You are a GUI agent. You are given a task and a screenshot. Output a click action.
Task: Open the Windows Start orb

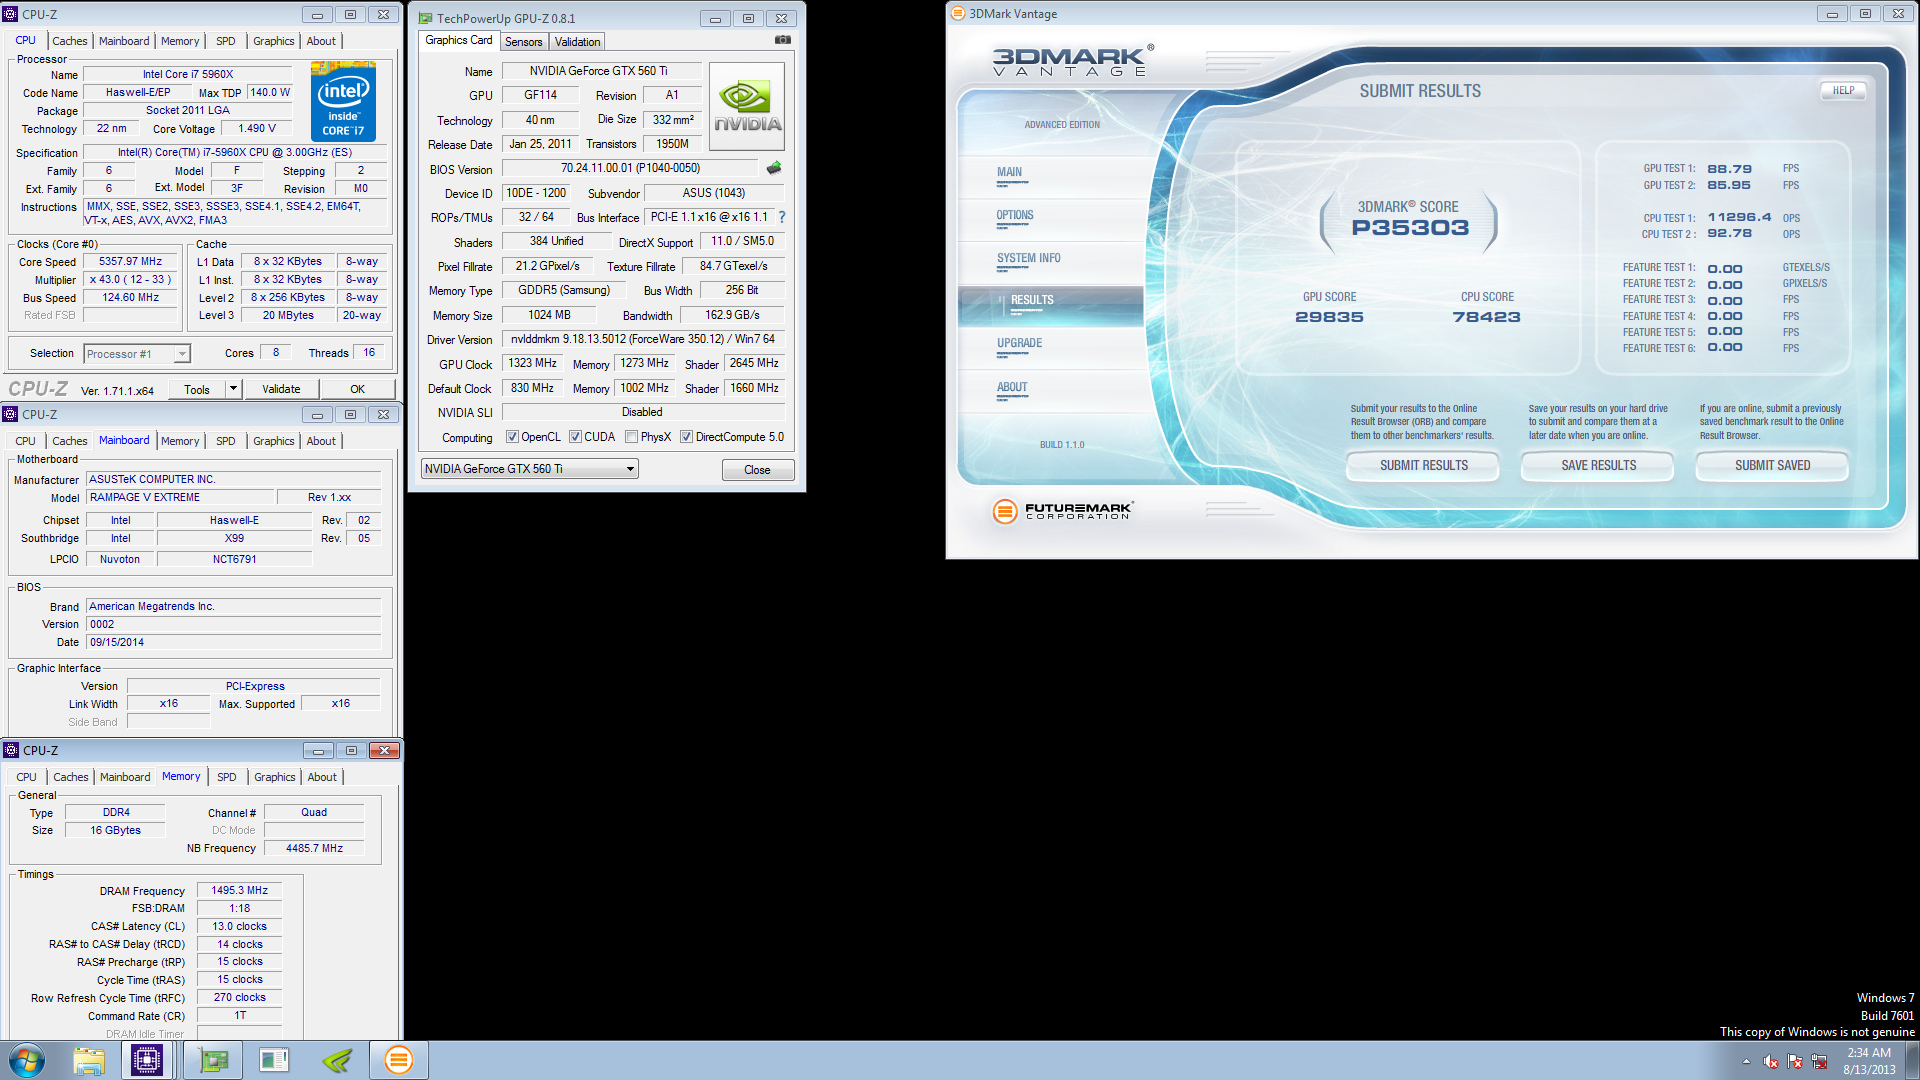coord(27,1060)
